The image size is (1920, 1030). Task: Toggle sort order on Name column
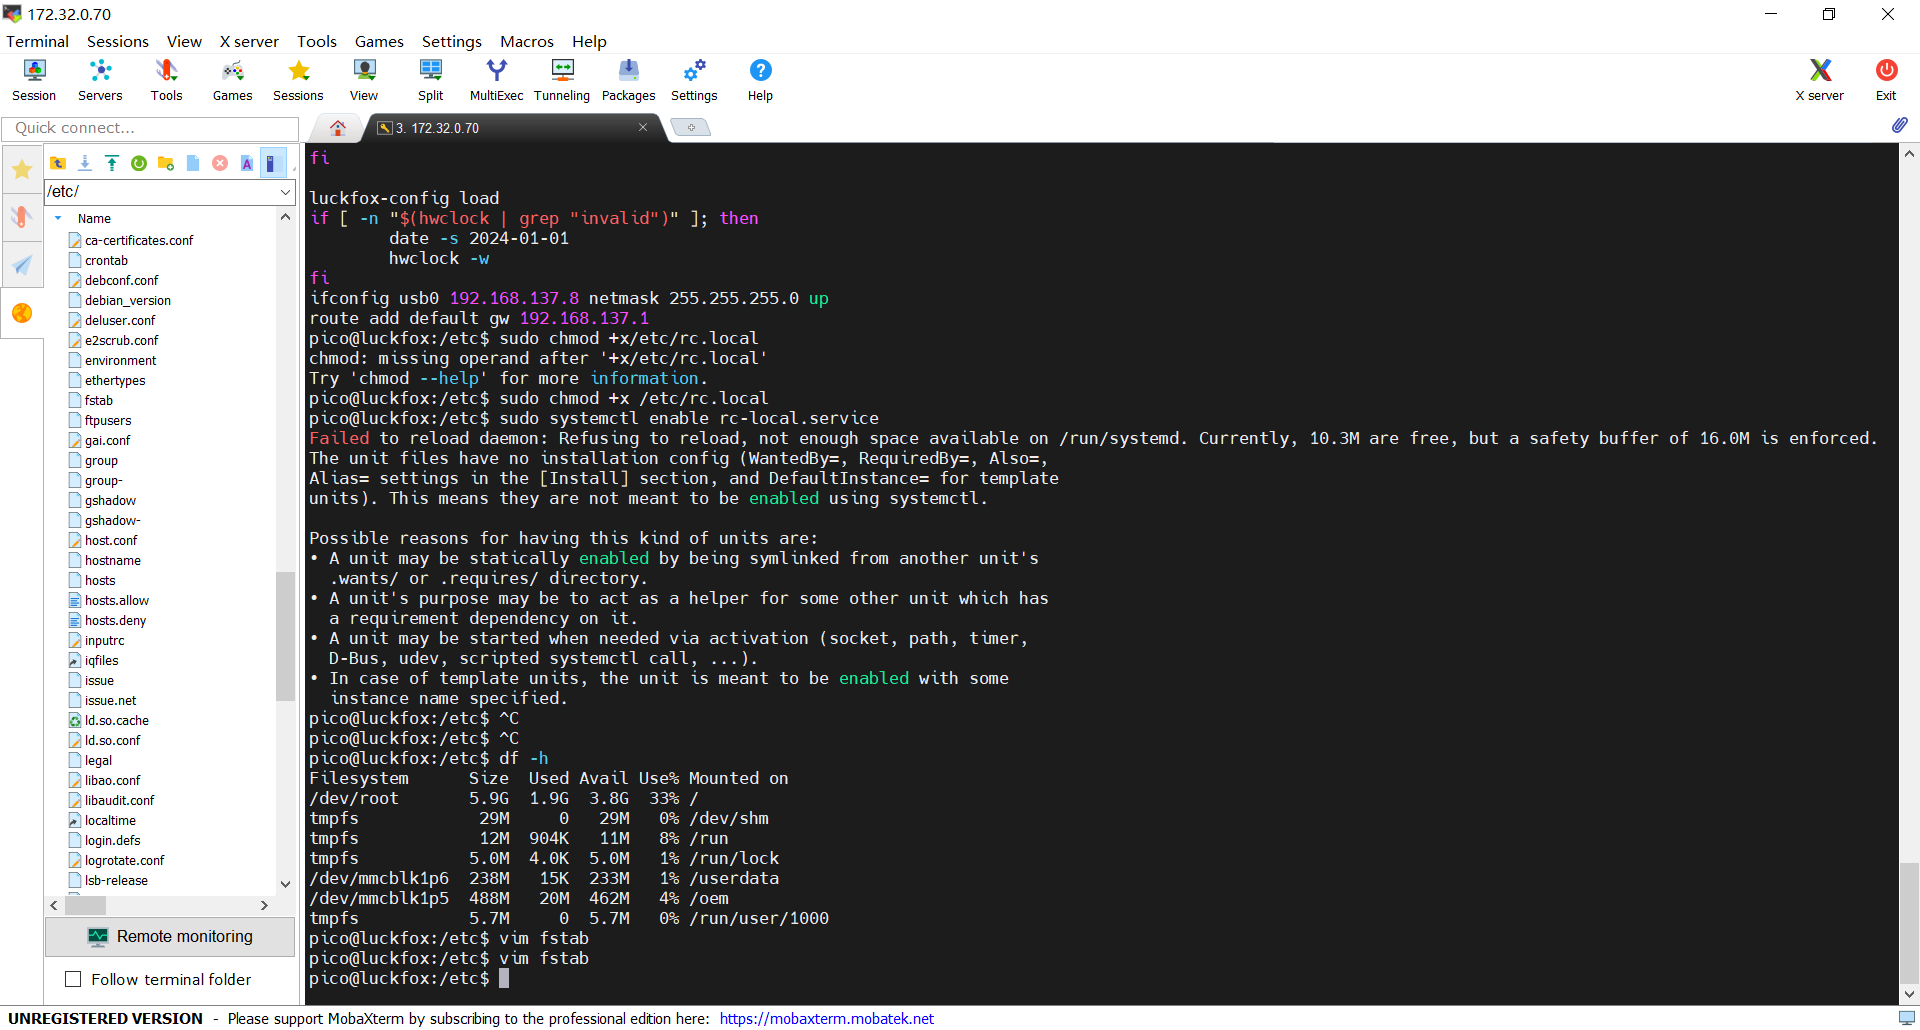[x=94, y=218]
